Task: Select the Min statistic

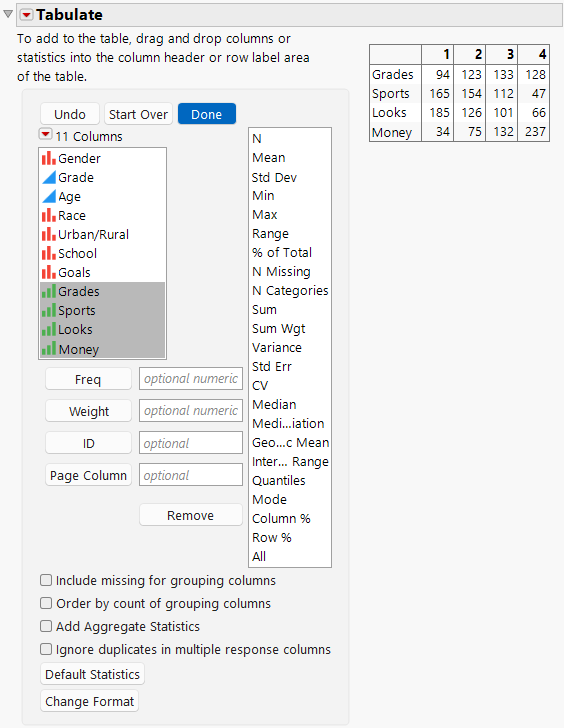Action: coord(263,195)
